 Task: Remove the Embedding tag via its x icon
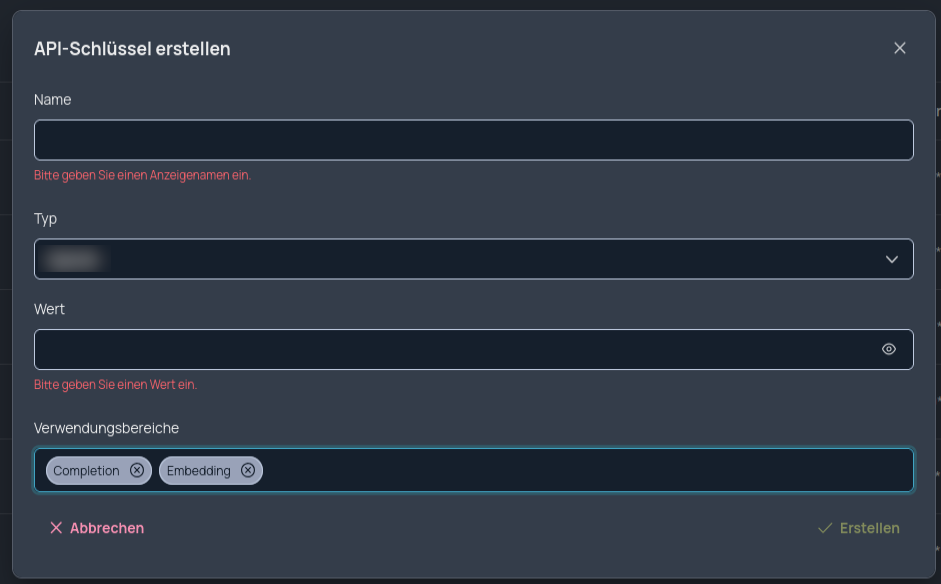(248, 470)
